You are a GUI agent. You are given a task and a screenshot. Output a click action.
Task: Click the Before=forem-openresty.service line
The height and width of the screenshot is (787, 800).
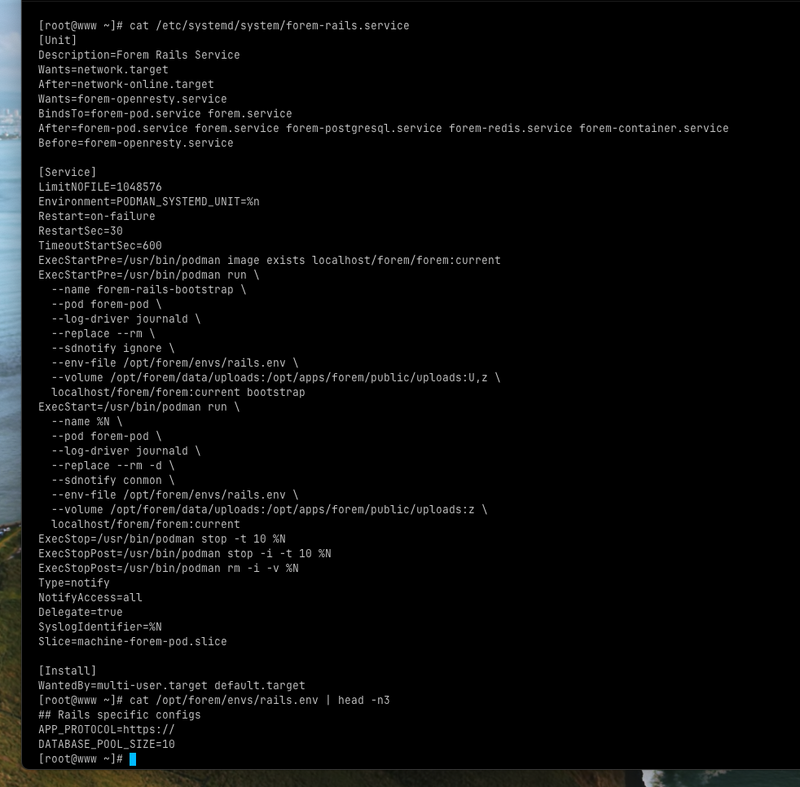pos(136,143)
